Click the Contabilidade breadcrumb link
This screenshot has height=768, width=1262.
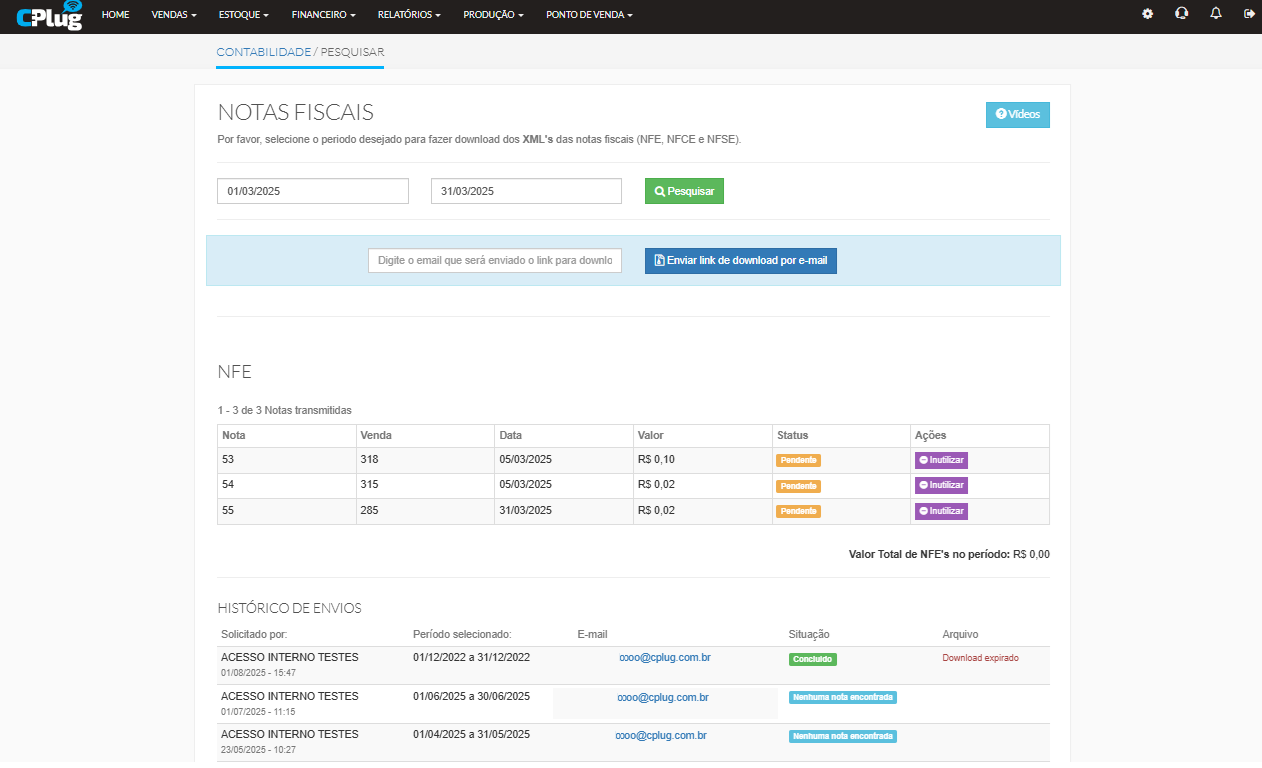click(263, 51)
